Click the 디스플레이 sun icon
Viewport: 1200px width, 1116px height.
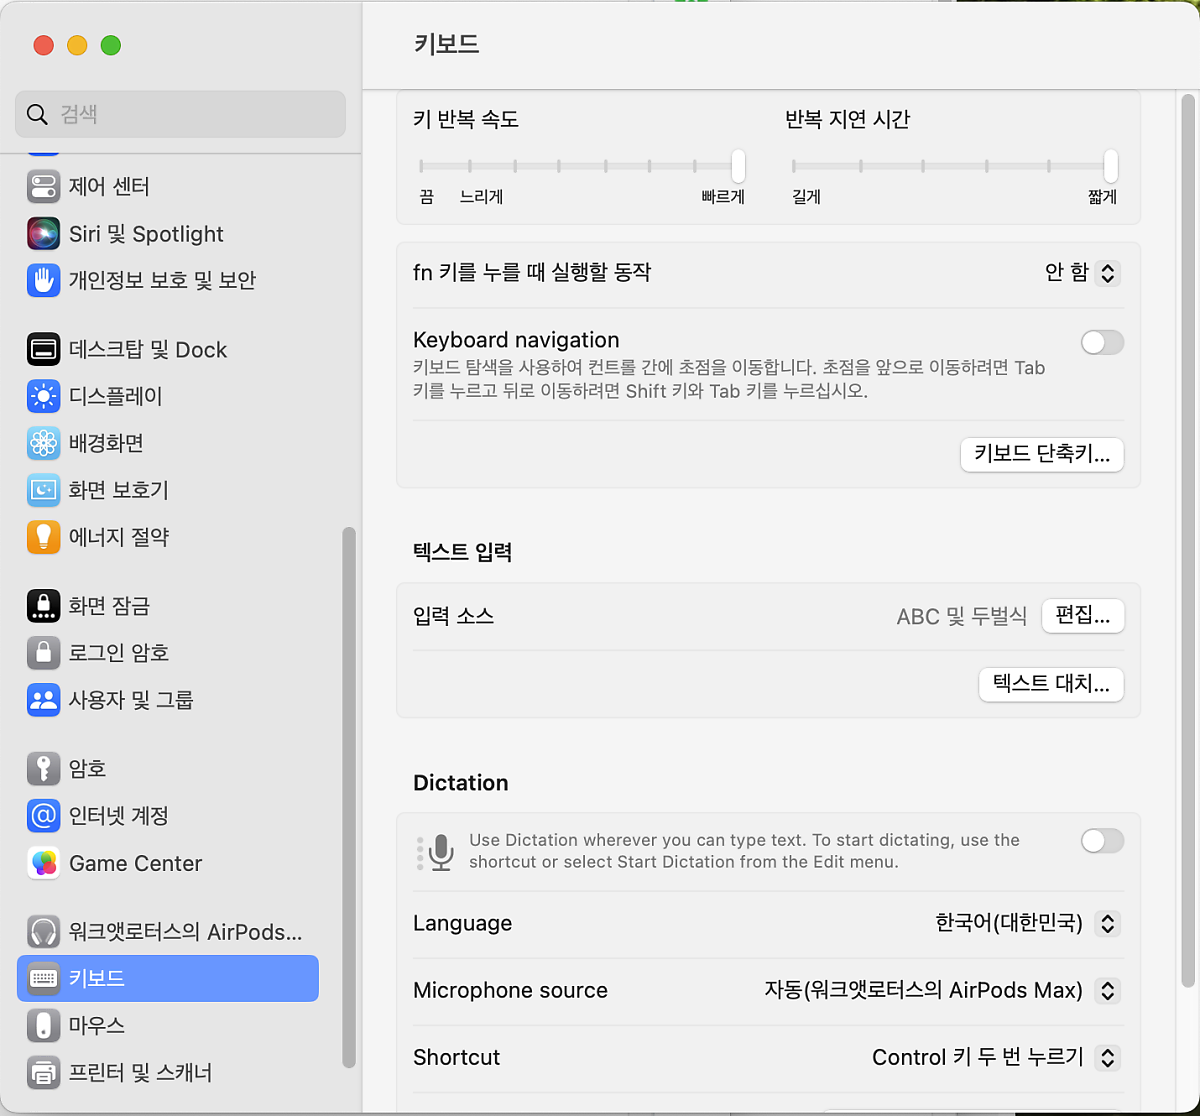tap(43, 397)
